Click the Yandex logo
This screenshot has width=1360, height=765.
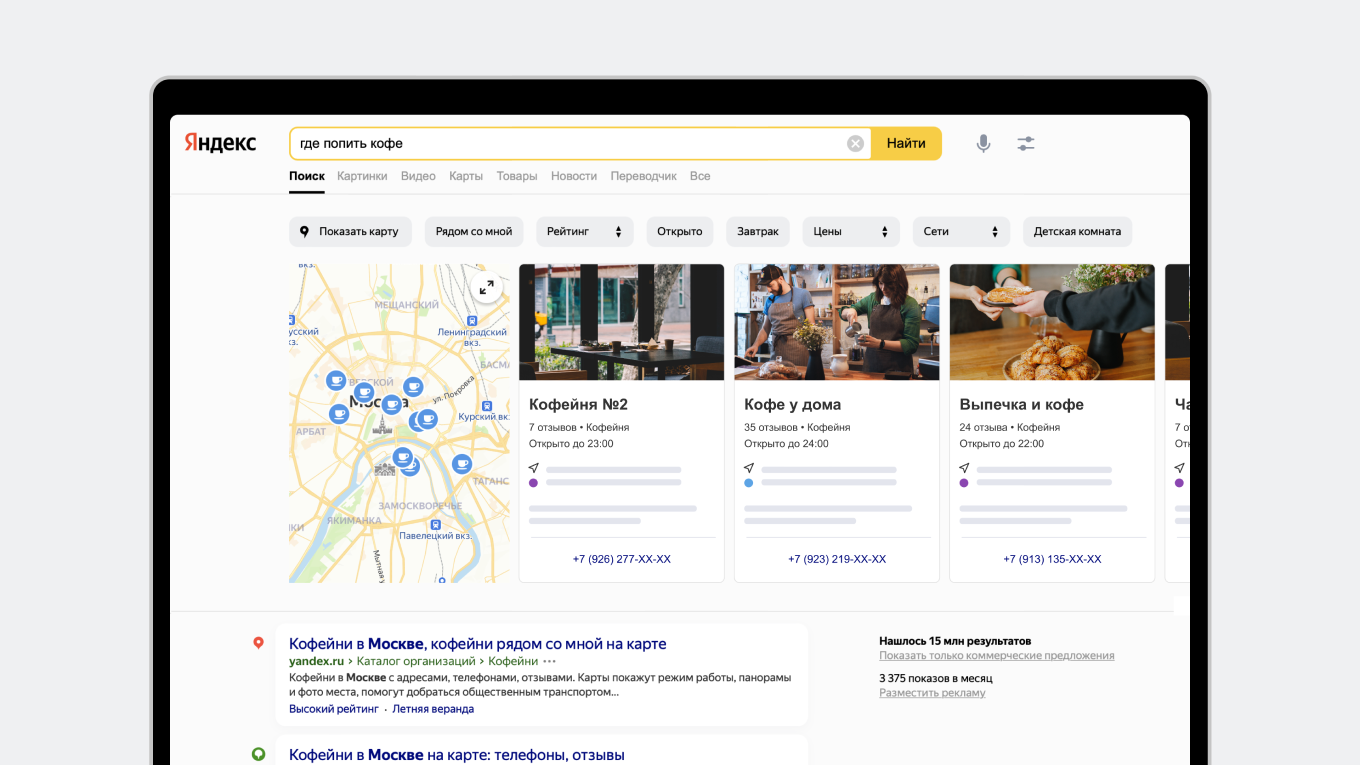pos(220,143)
